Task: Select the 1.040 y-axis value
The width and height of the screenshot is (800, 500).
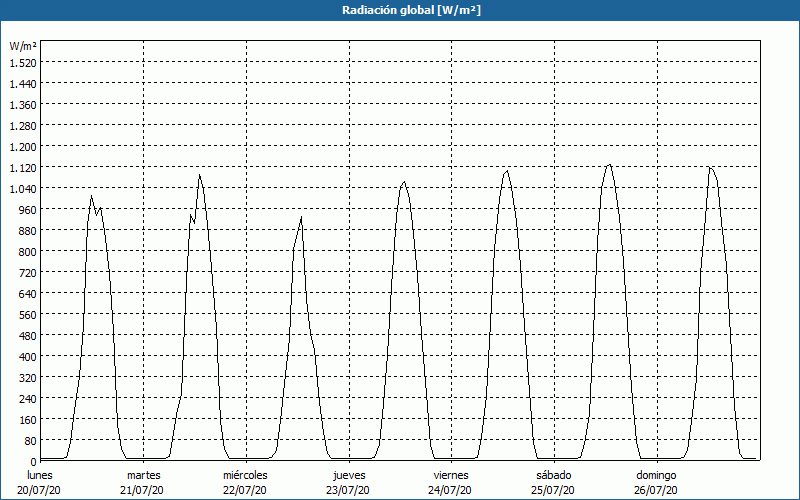Action: (23, 189)
